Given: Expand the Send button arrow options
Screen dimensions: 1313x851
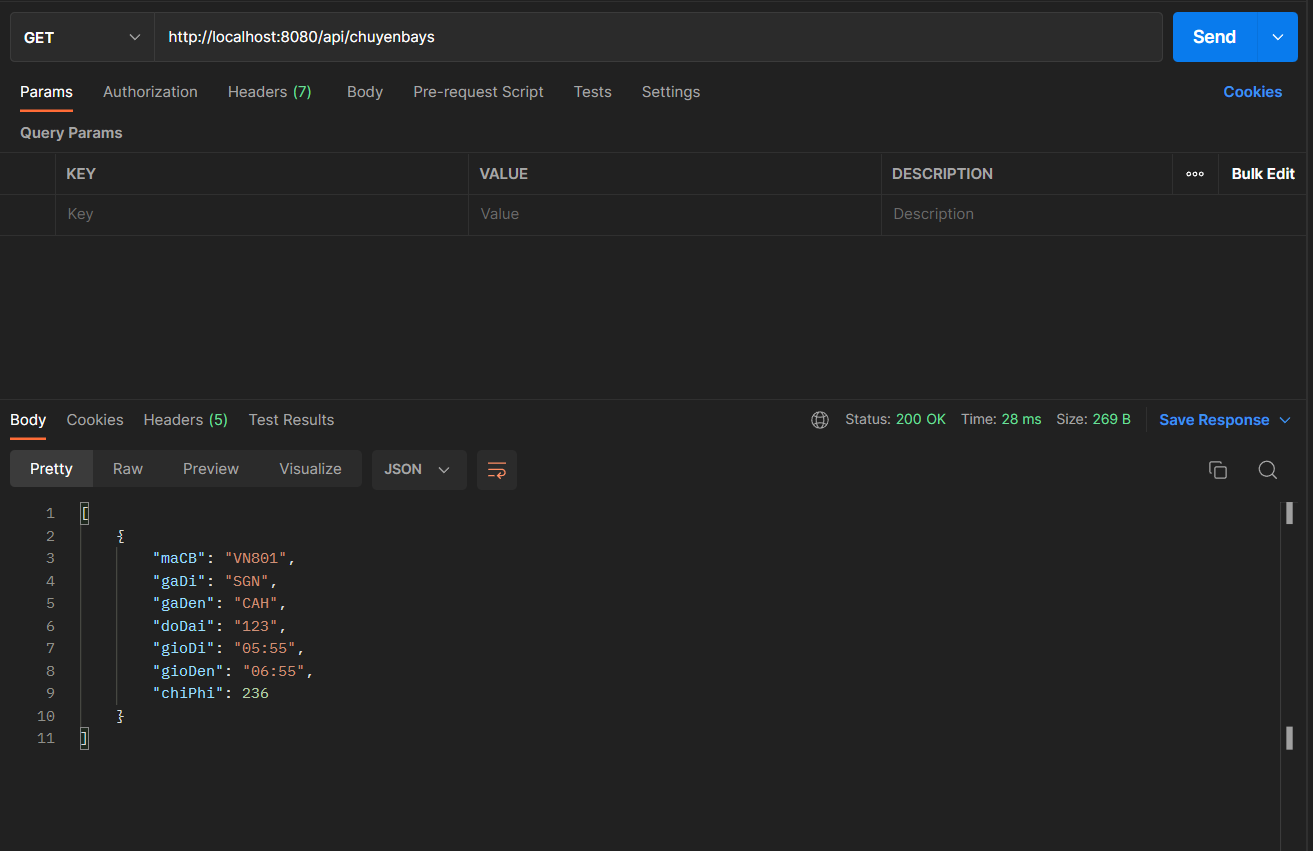Looking at the screenshot, I should (x=1277, y=37).
